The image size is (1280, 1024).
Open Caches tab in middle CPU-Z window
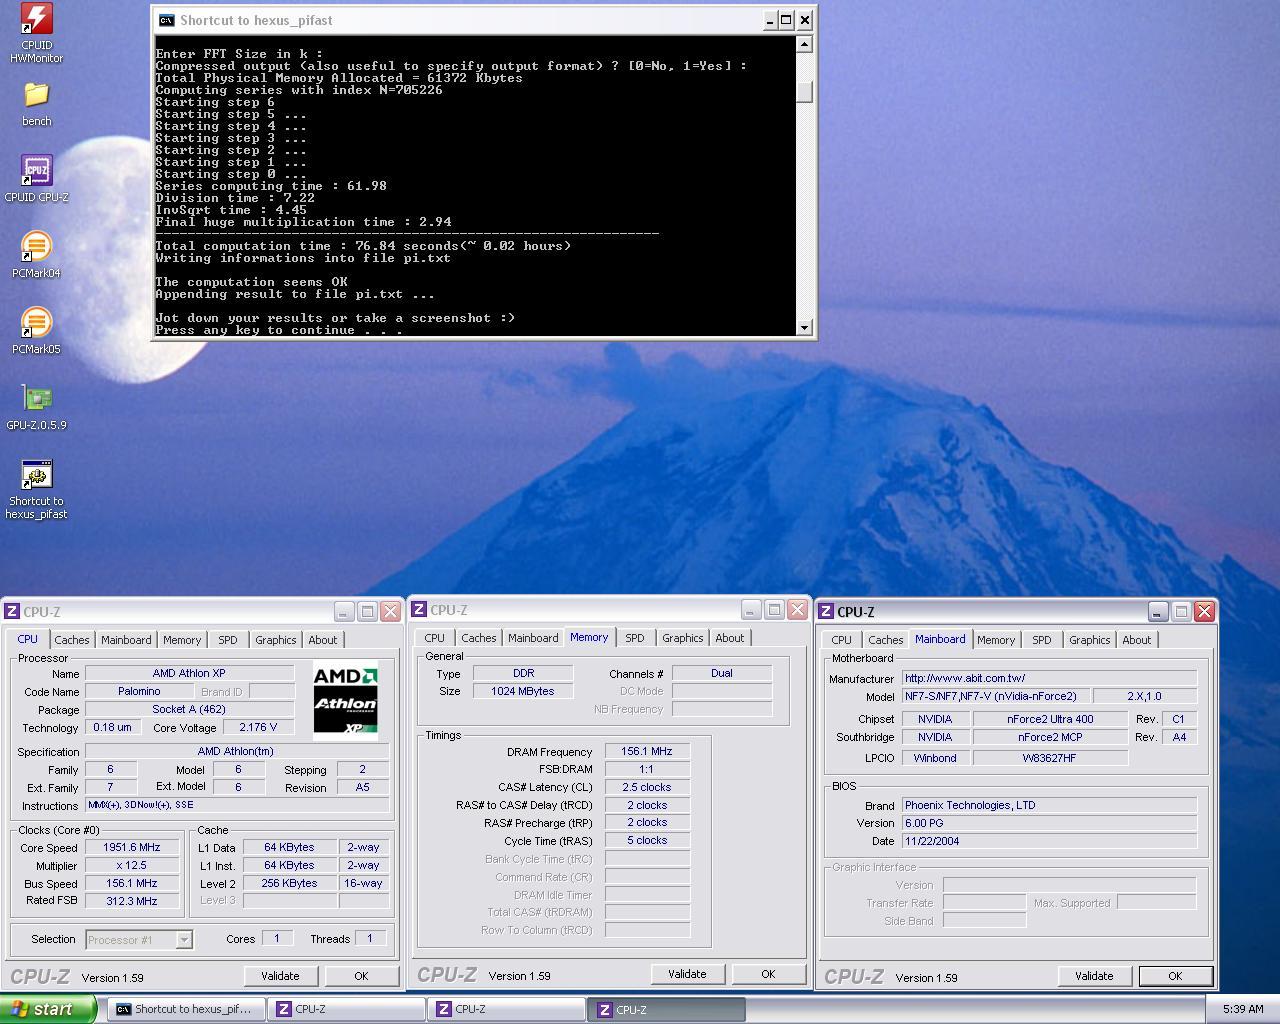[479, 638]
